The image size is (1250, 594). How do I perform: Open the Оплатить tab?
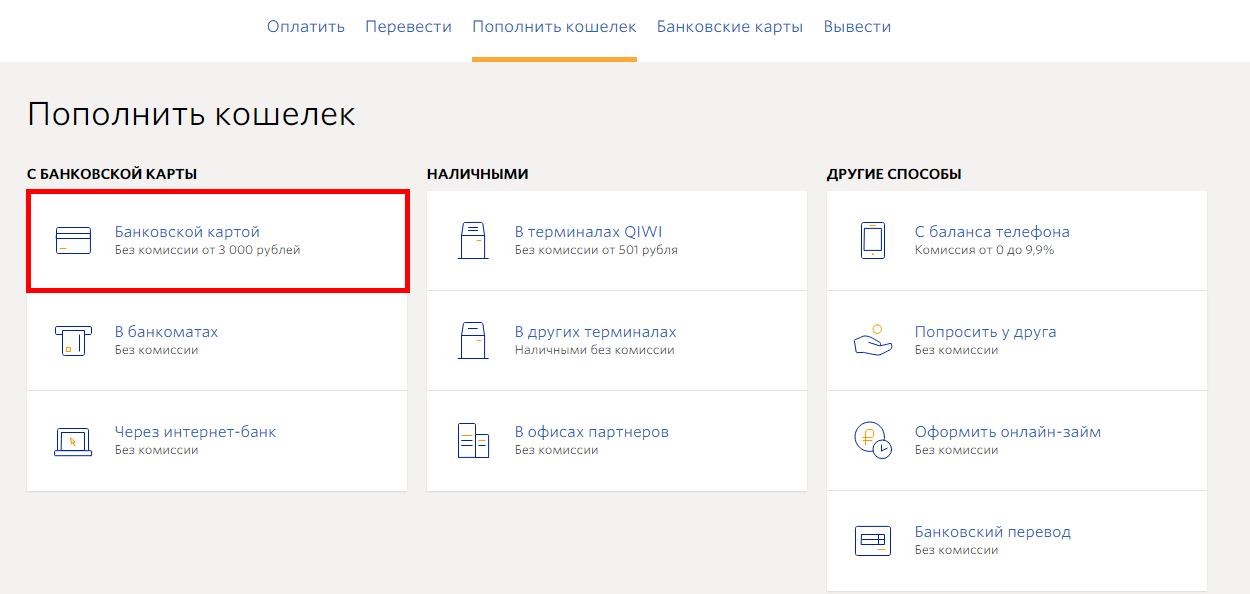[x=306, y=27]
